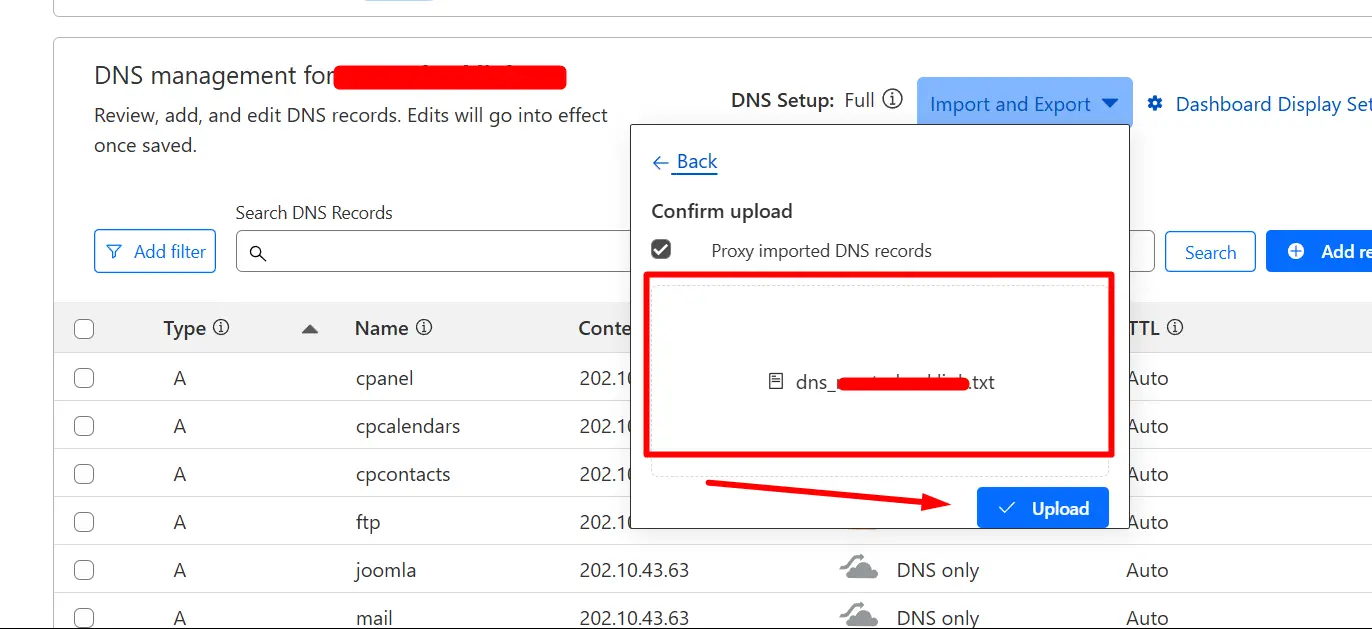Click the uploaded dns txt file icon

[x=775, y=382]
